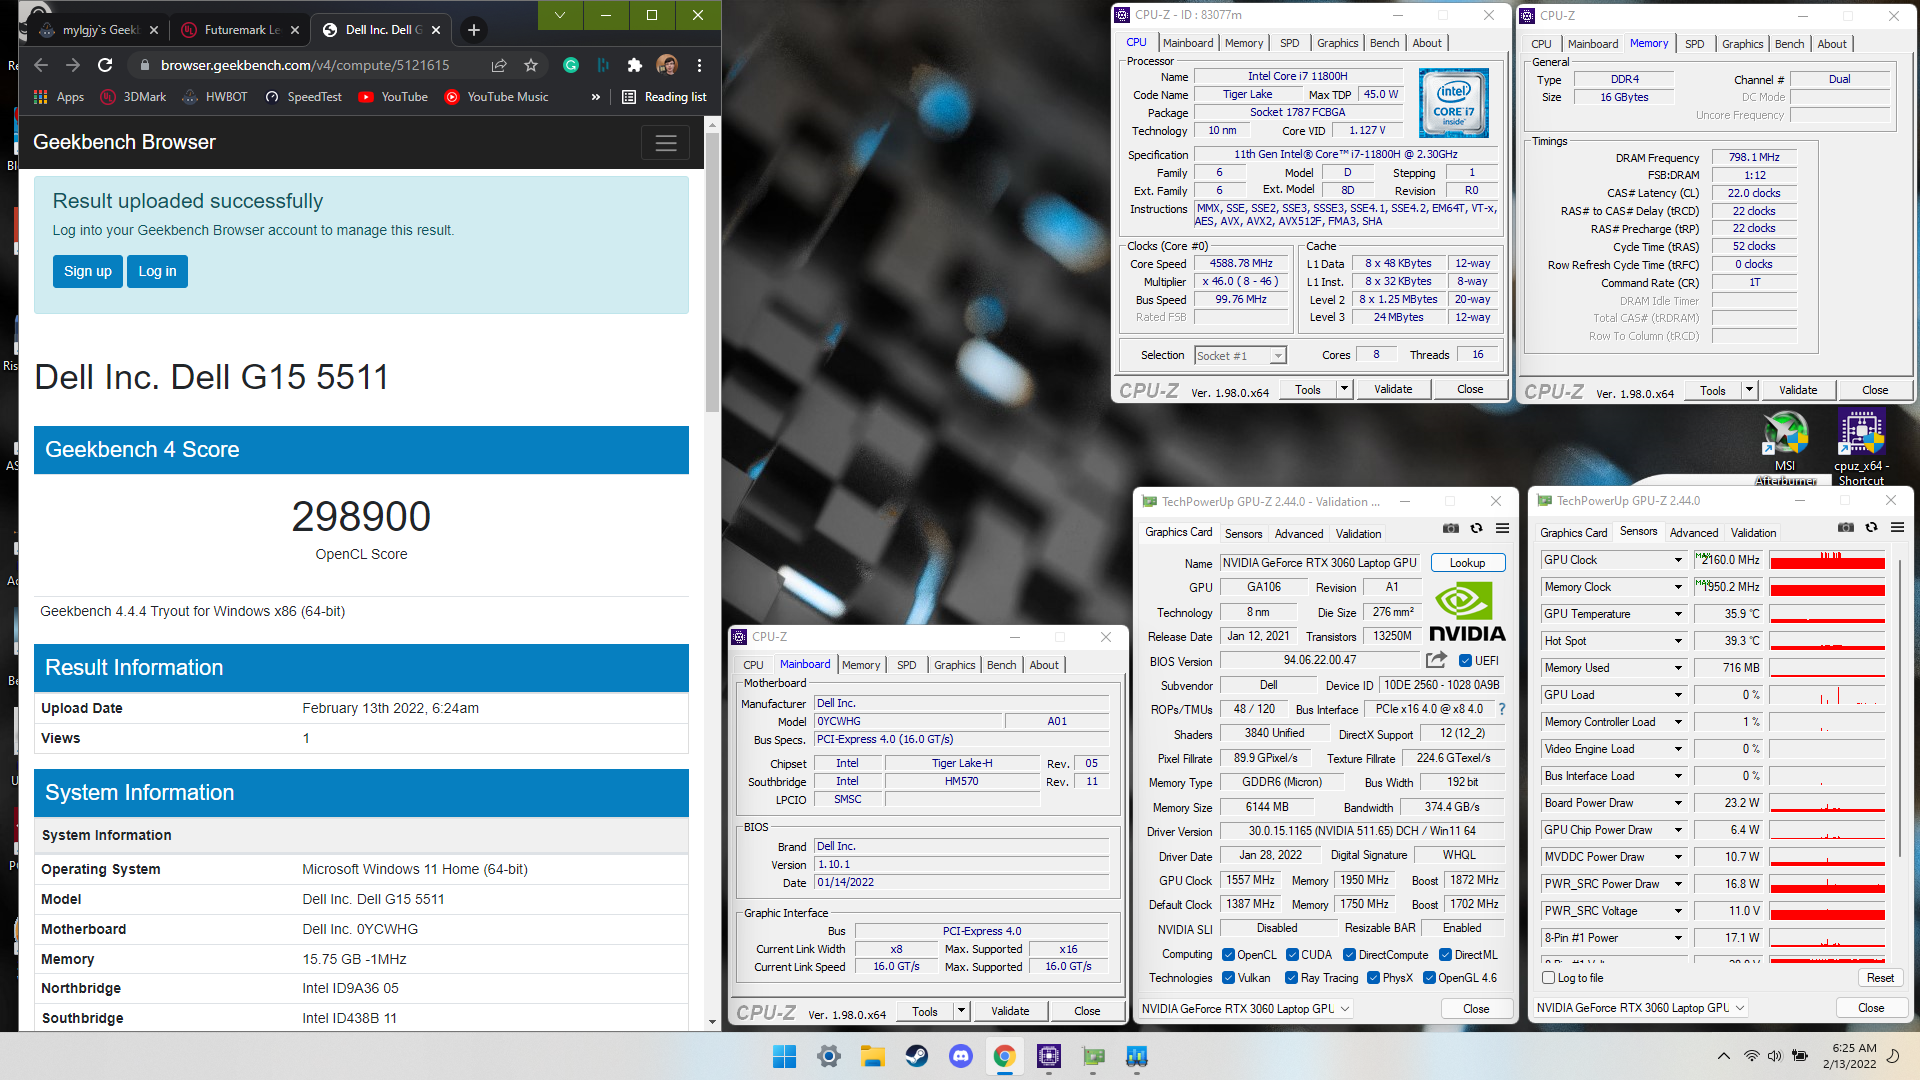The image size is (1920, 1080).
Task: Open GPU selector dropdown in GPU-Z Graphics Card window
Action: click(1246, 1009)
